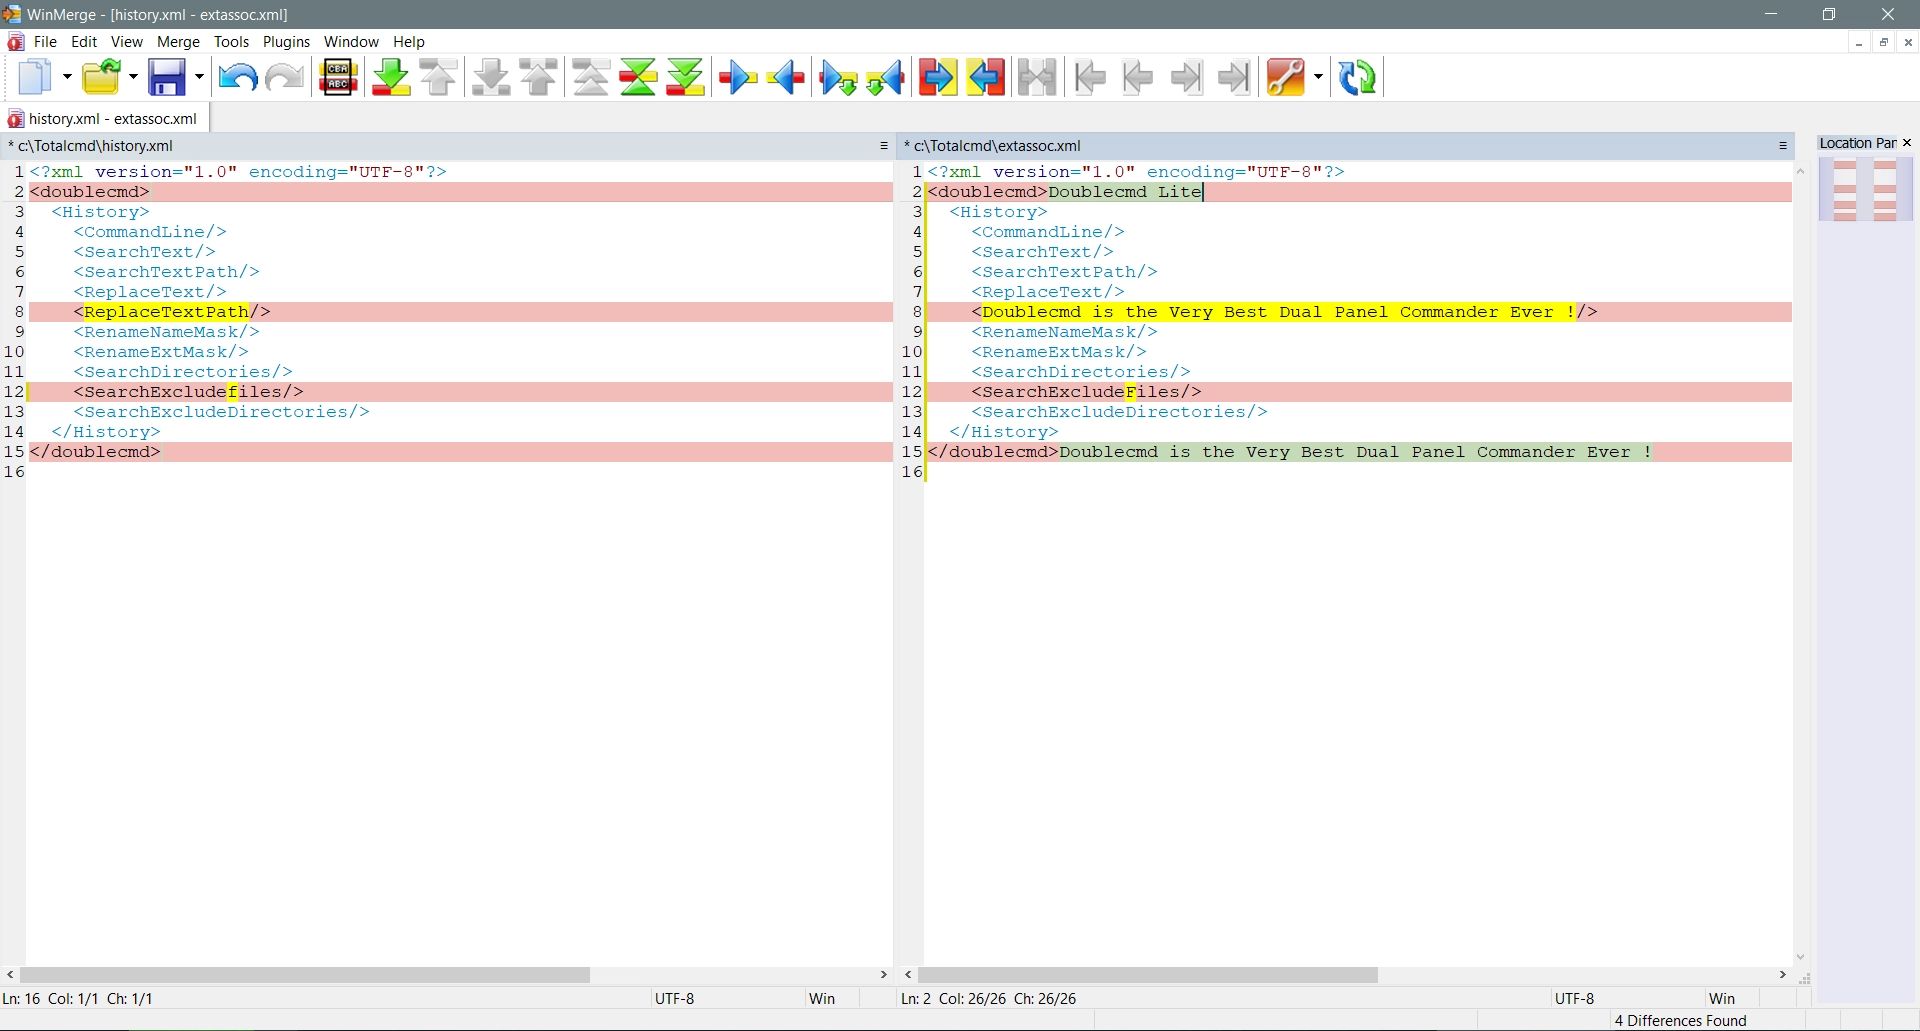This screenshot has width=1920, height=1031.
Task: Go to First Difference icon
Action: (x=591, y=77)
